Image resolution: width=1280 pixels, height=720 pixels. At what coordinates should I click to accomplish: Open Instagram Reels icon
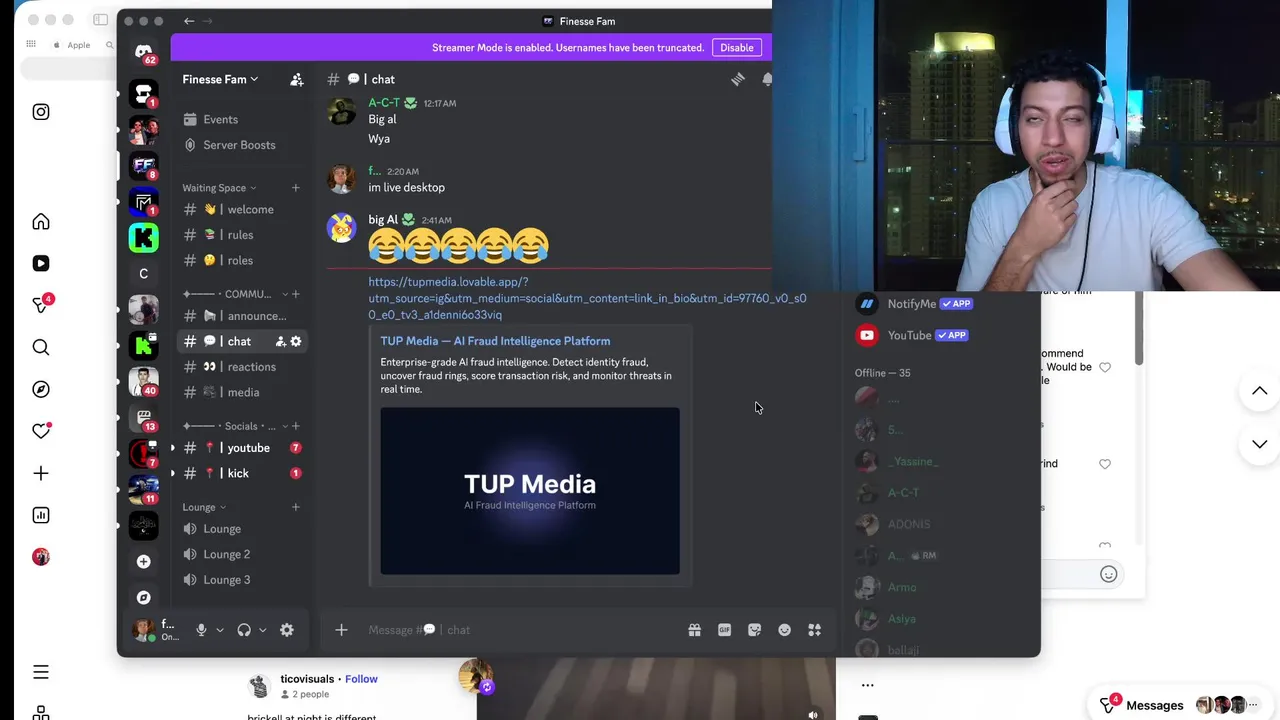(41, 263)
